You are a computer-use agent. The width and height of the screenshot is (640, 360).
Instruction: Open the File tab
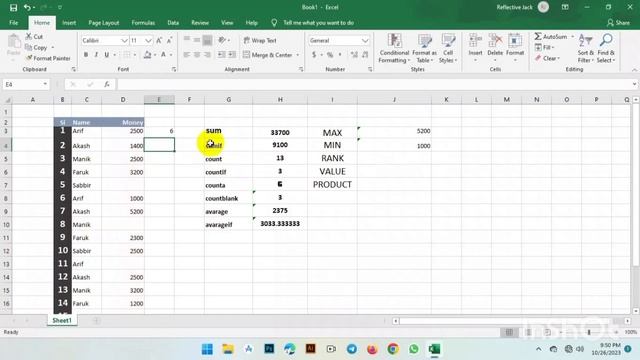13,23
